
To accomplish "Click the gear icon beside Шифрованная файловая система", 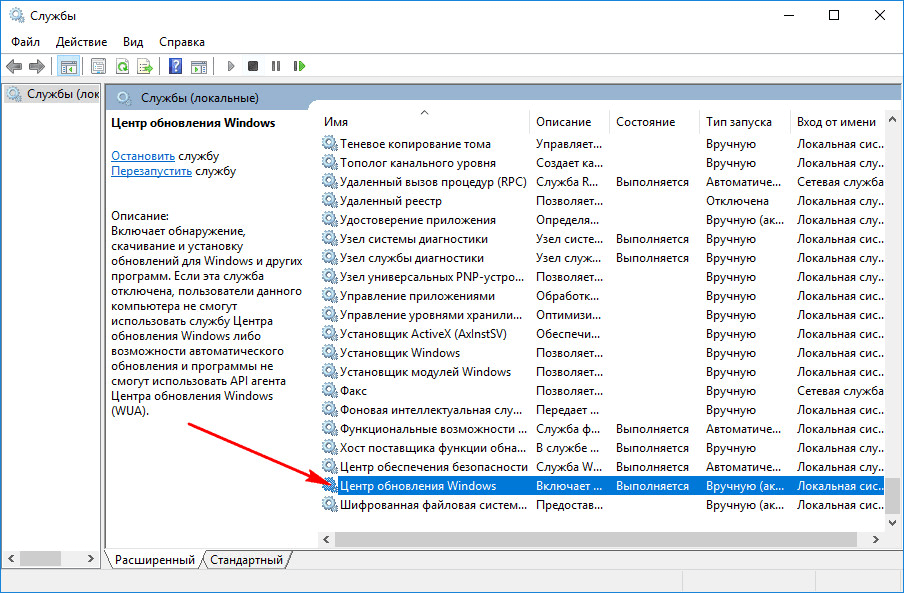I will coord(329,505).
